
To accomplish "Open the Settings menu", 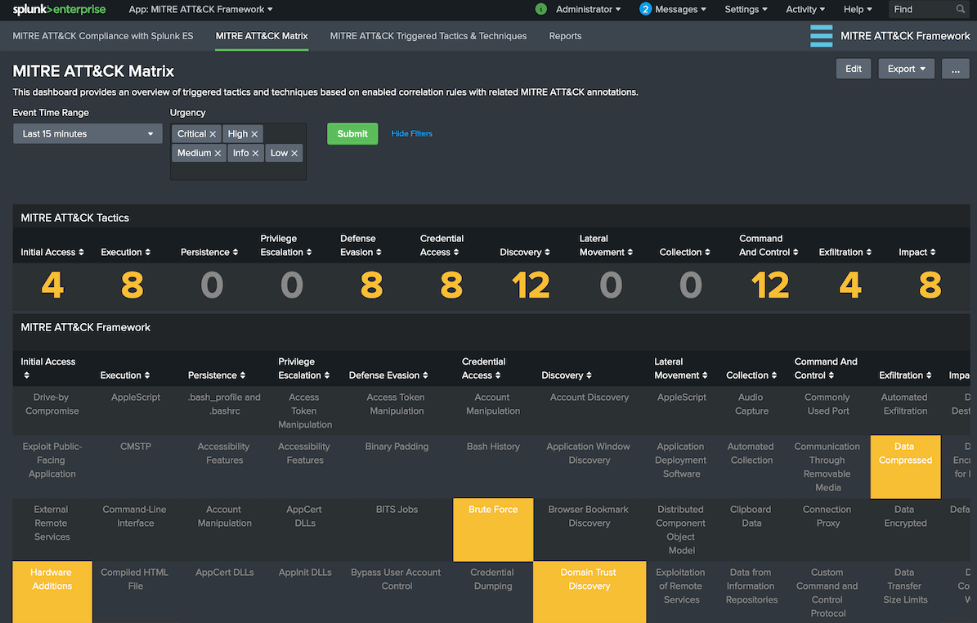I will pos(746,10).
